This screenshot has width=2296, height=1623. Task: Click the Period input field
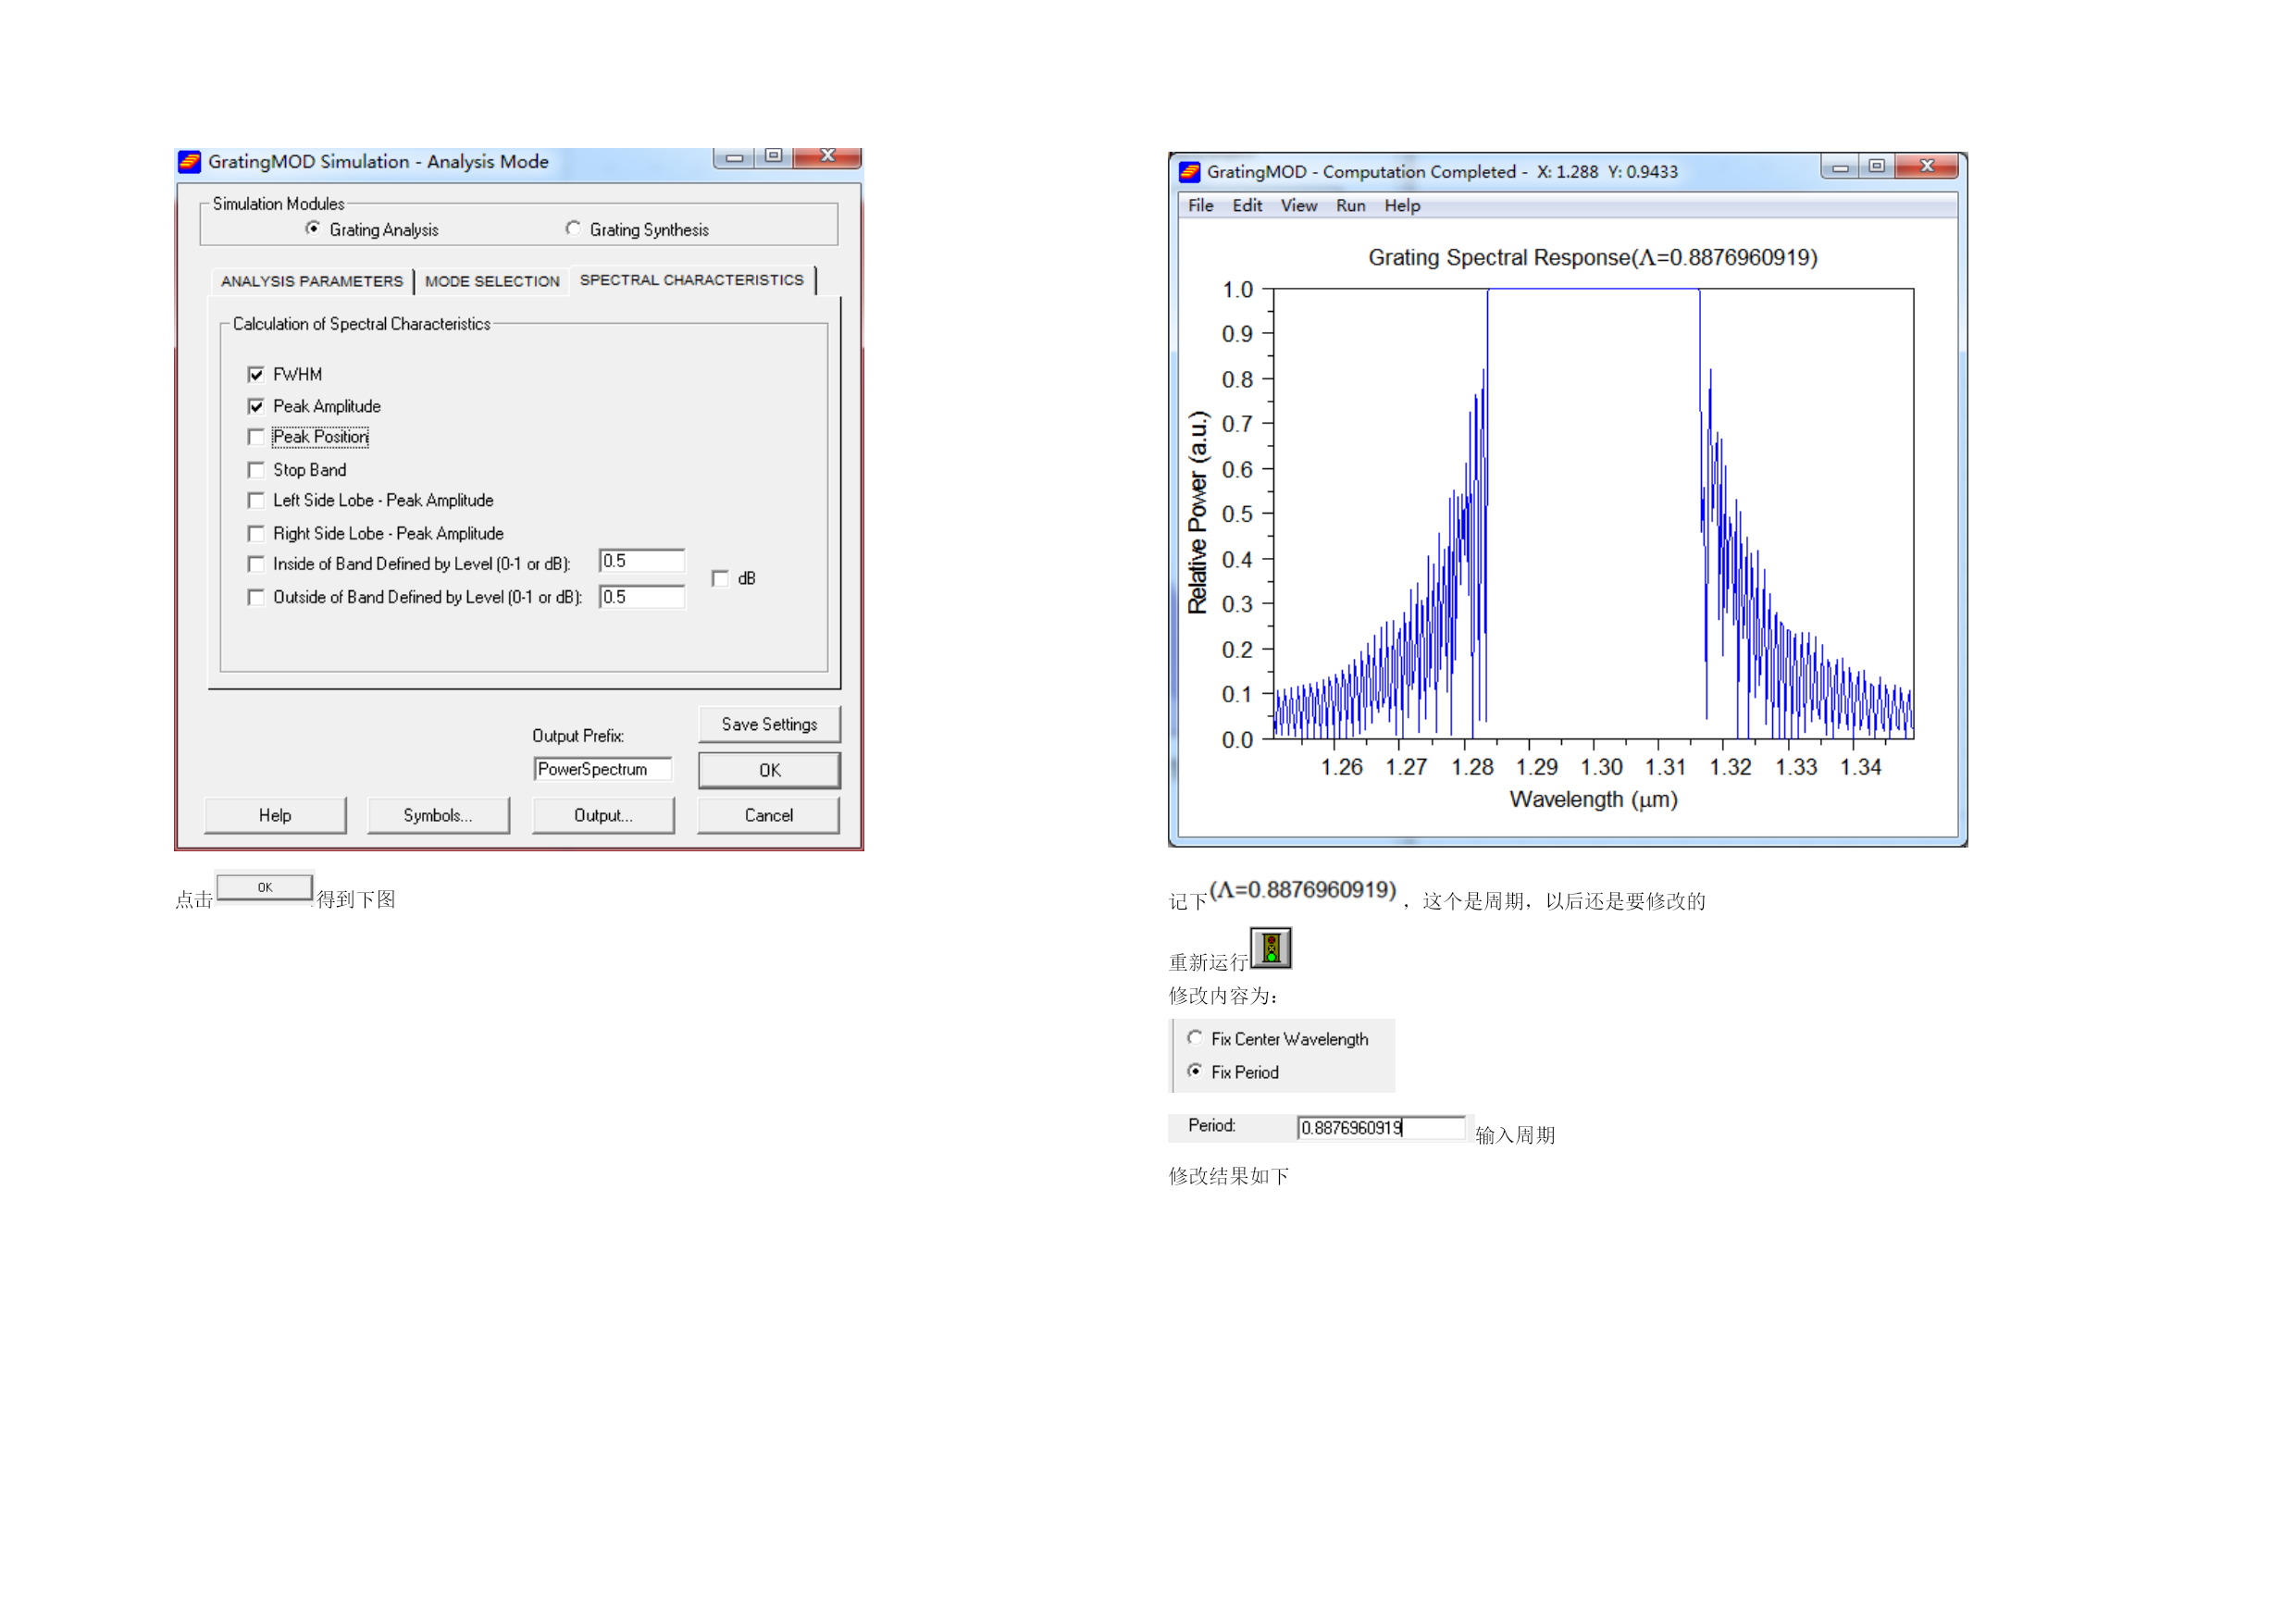(1381, 1128)
